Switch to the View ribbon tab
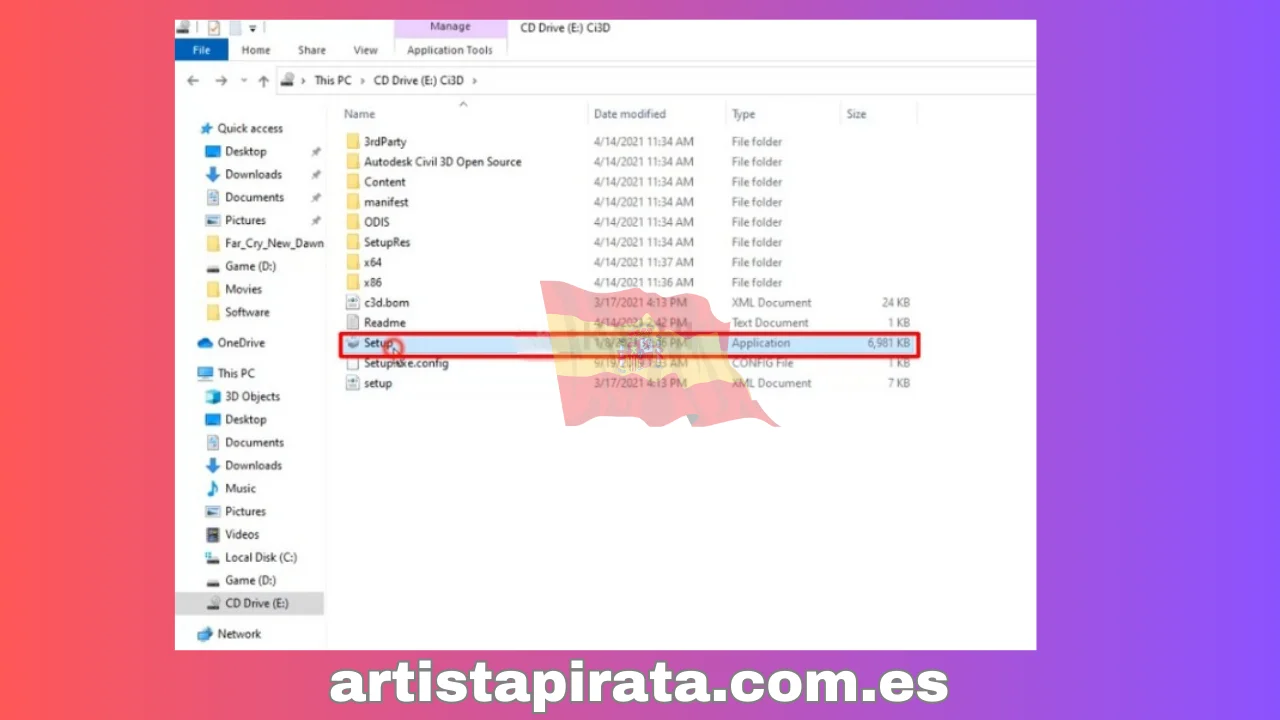The image size is (1280, 720). [365, 50]
